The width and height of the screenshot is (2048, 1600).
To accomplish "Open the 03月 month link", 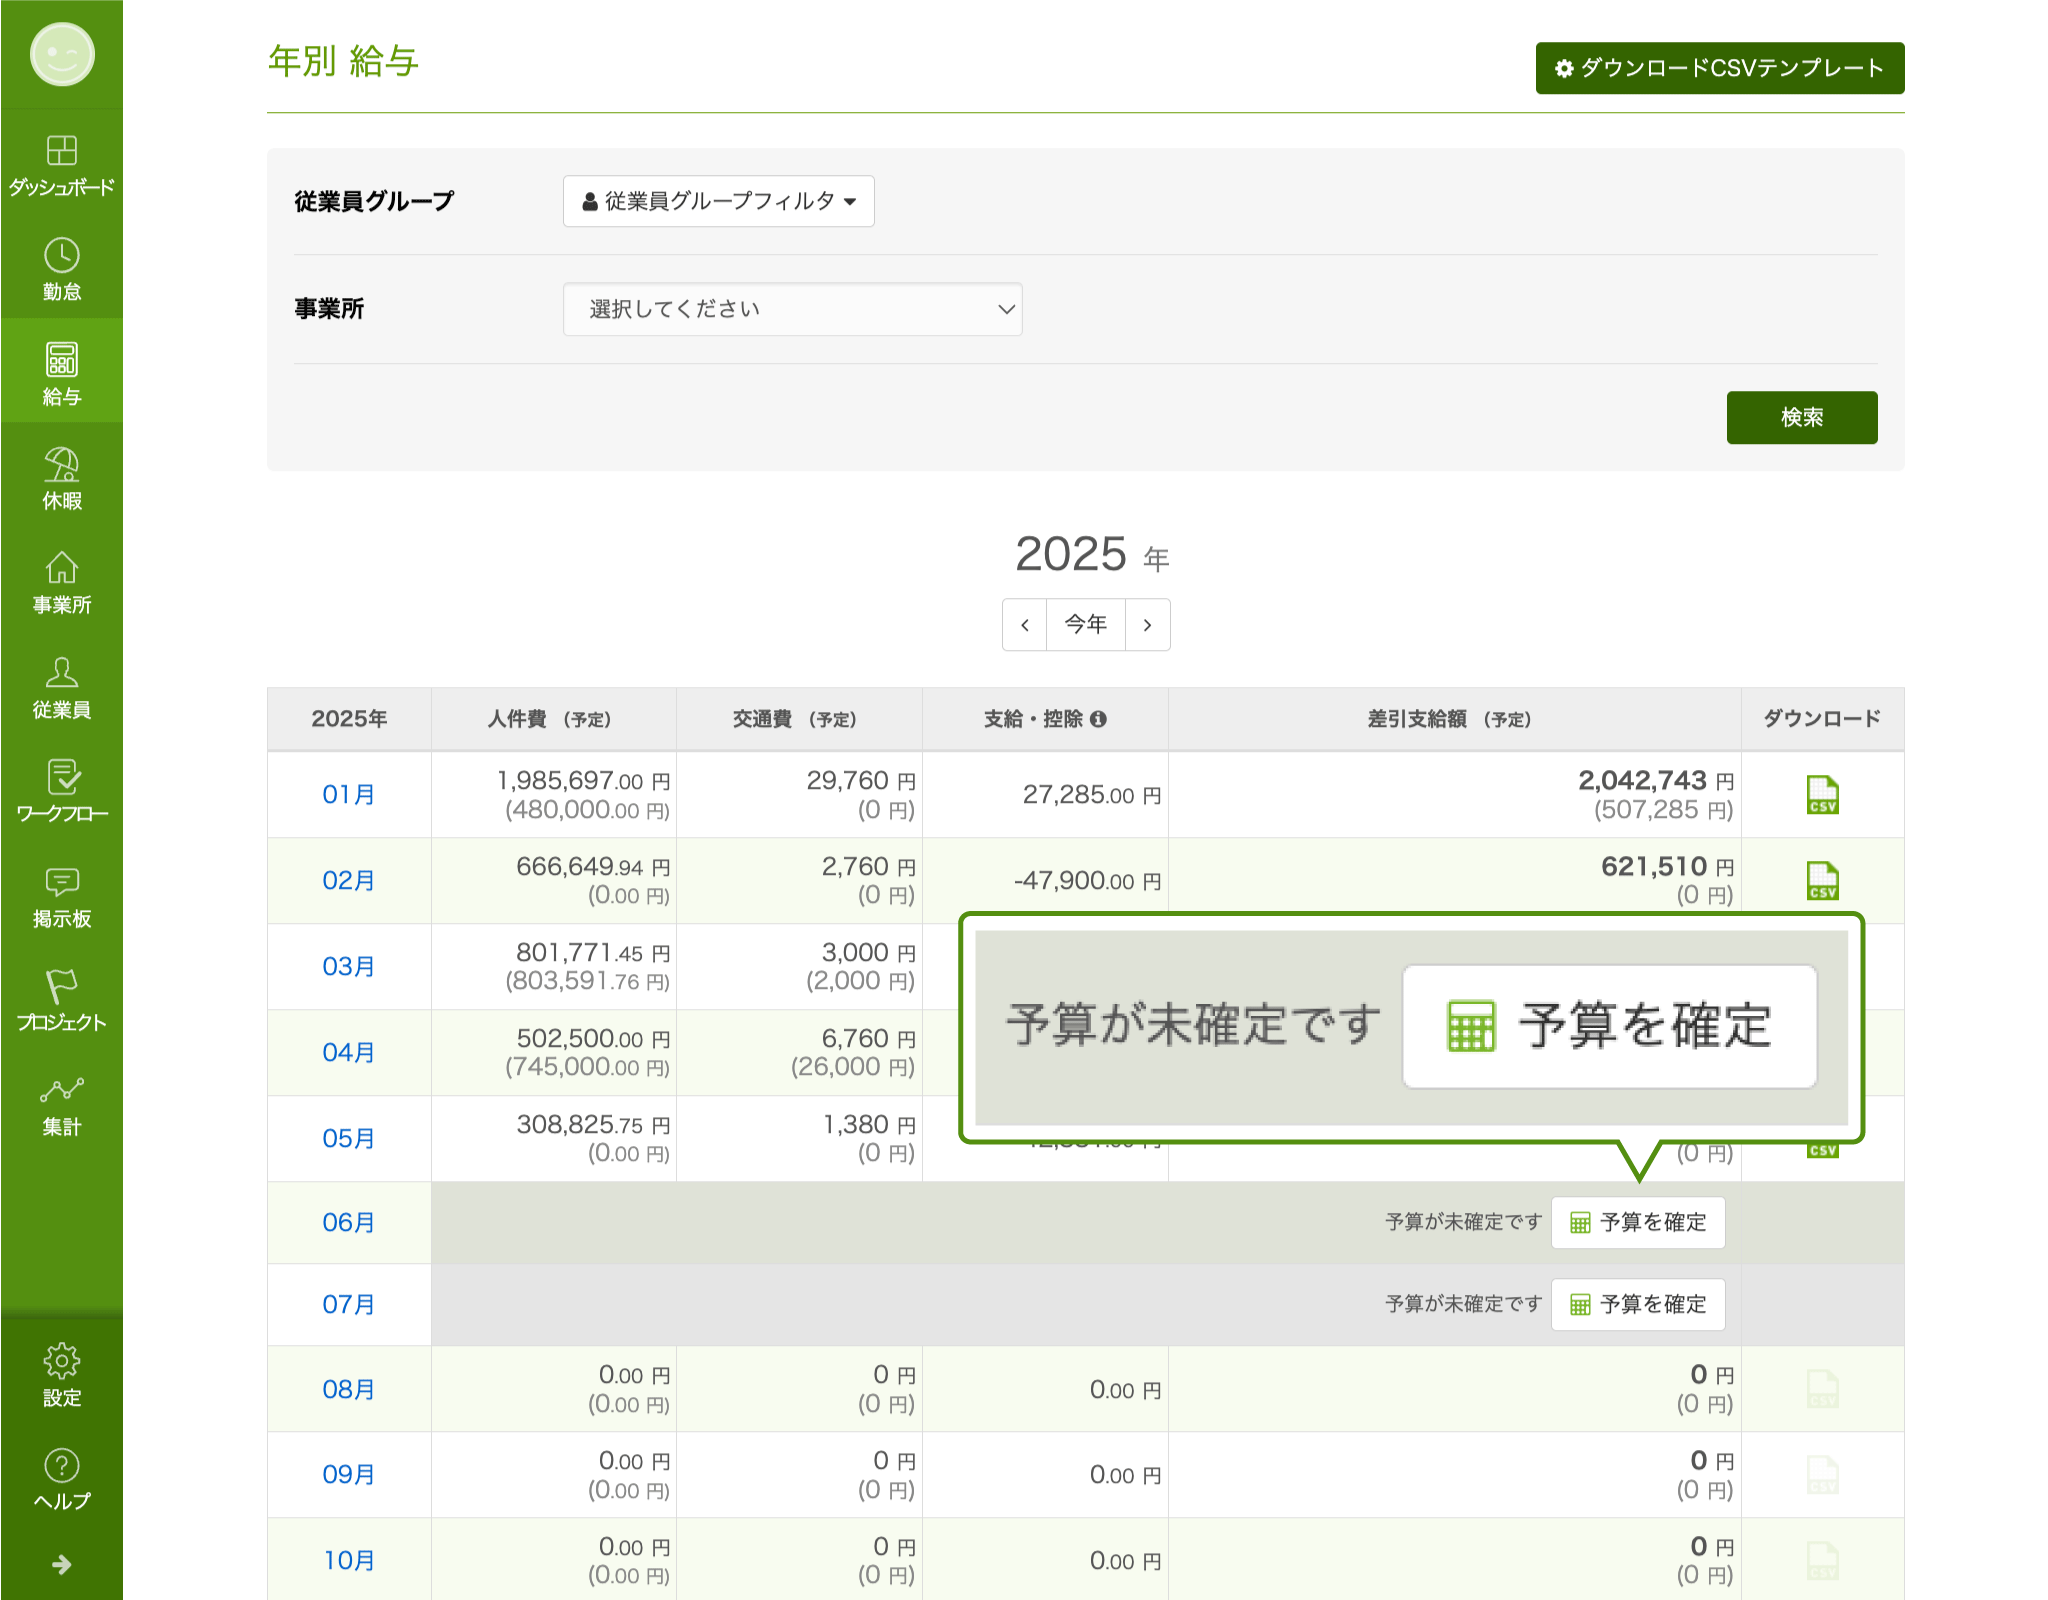I will [349, 967].
